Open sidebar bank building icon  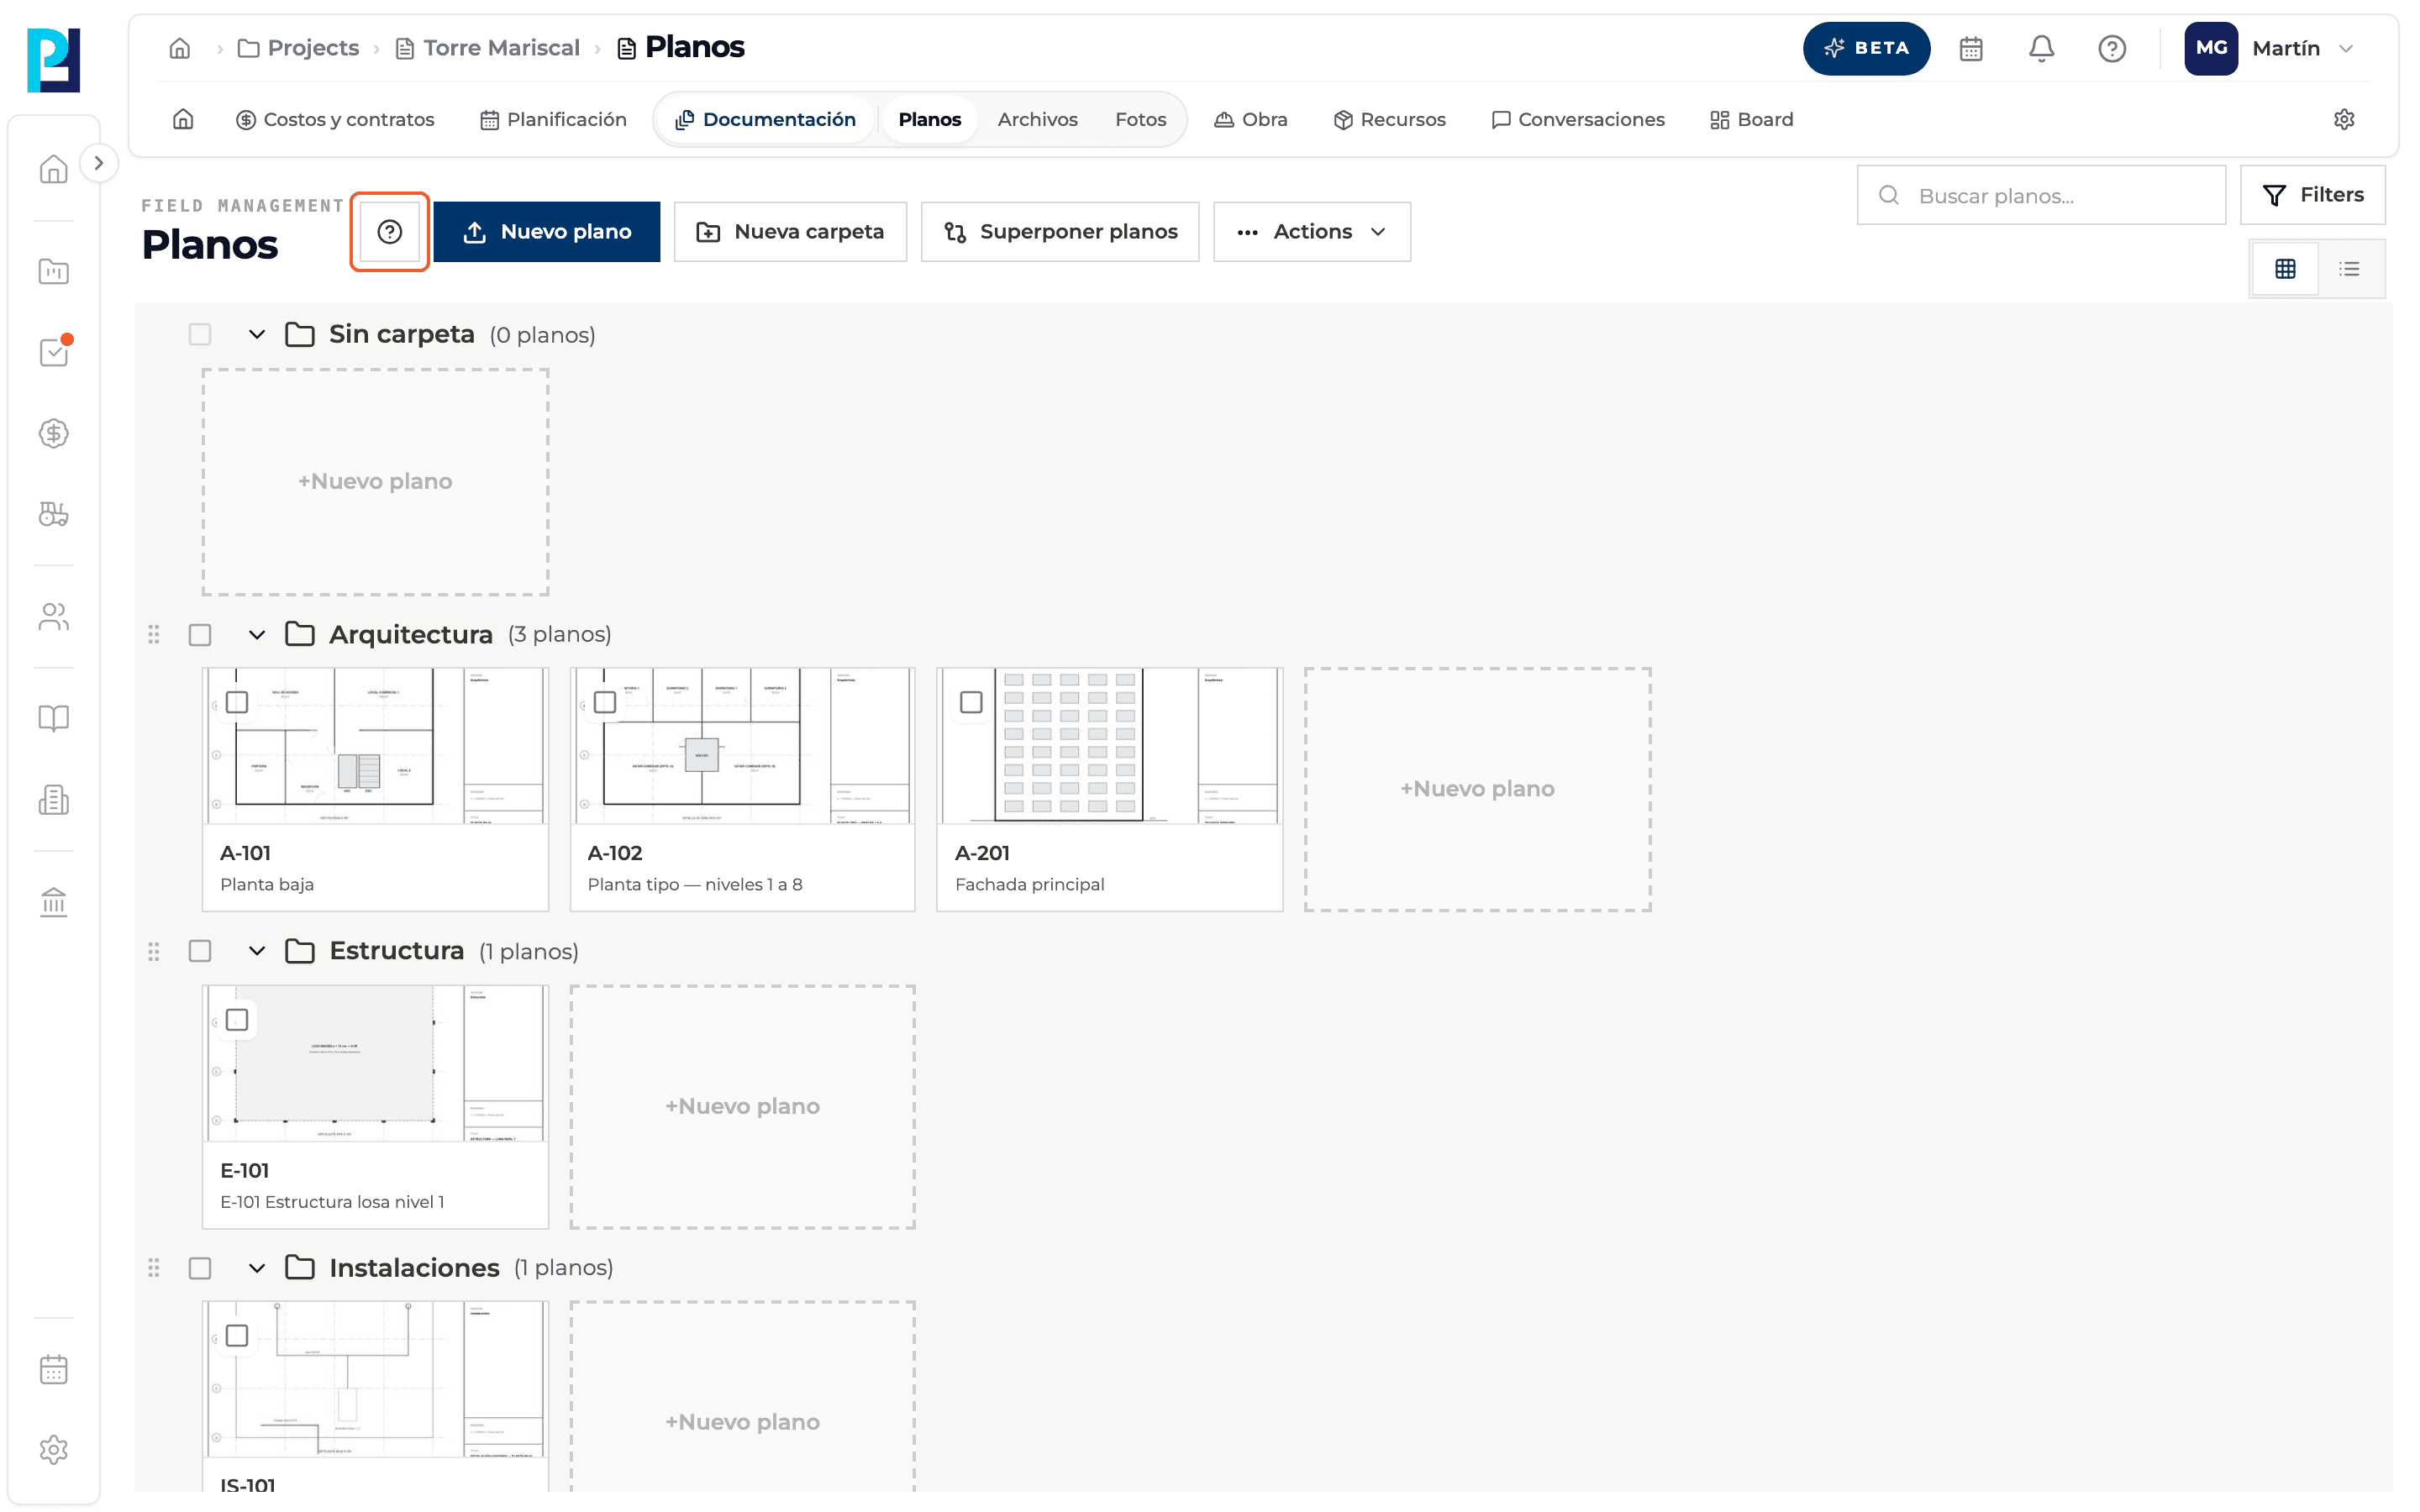coord(54,902)
